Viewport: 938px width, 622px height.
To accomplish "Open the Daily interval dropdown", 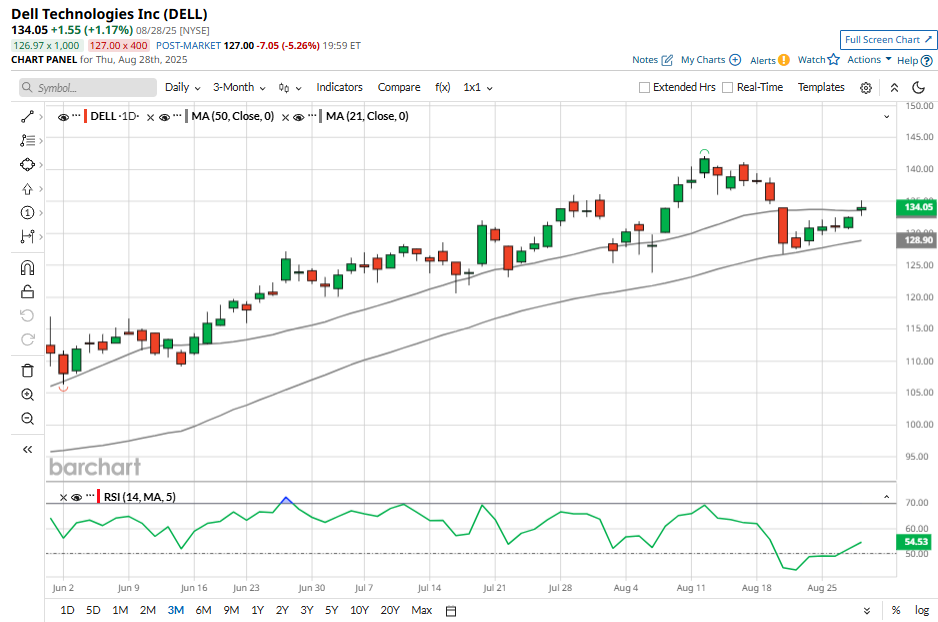I will [x=182, y=87].
